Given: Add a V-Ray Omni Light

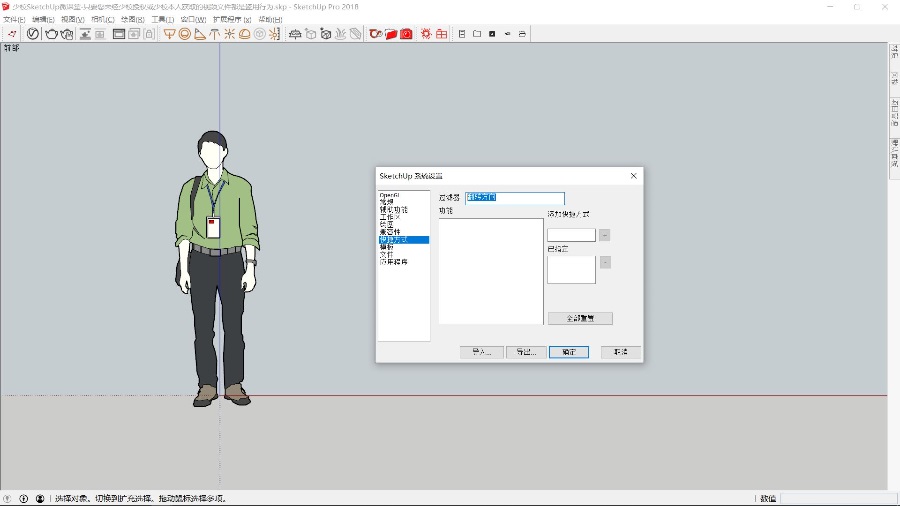Looking at the screenshot, I should click(230, 34).
